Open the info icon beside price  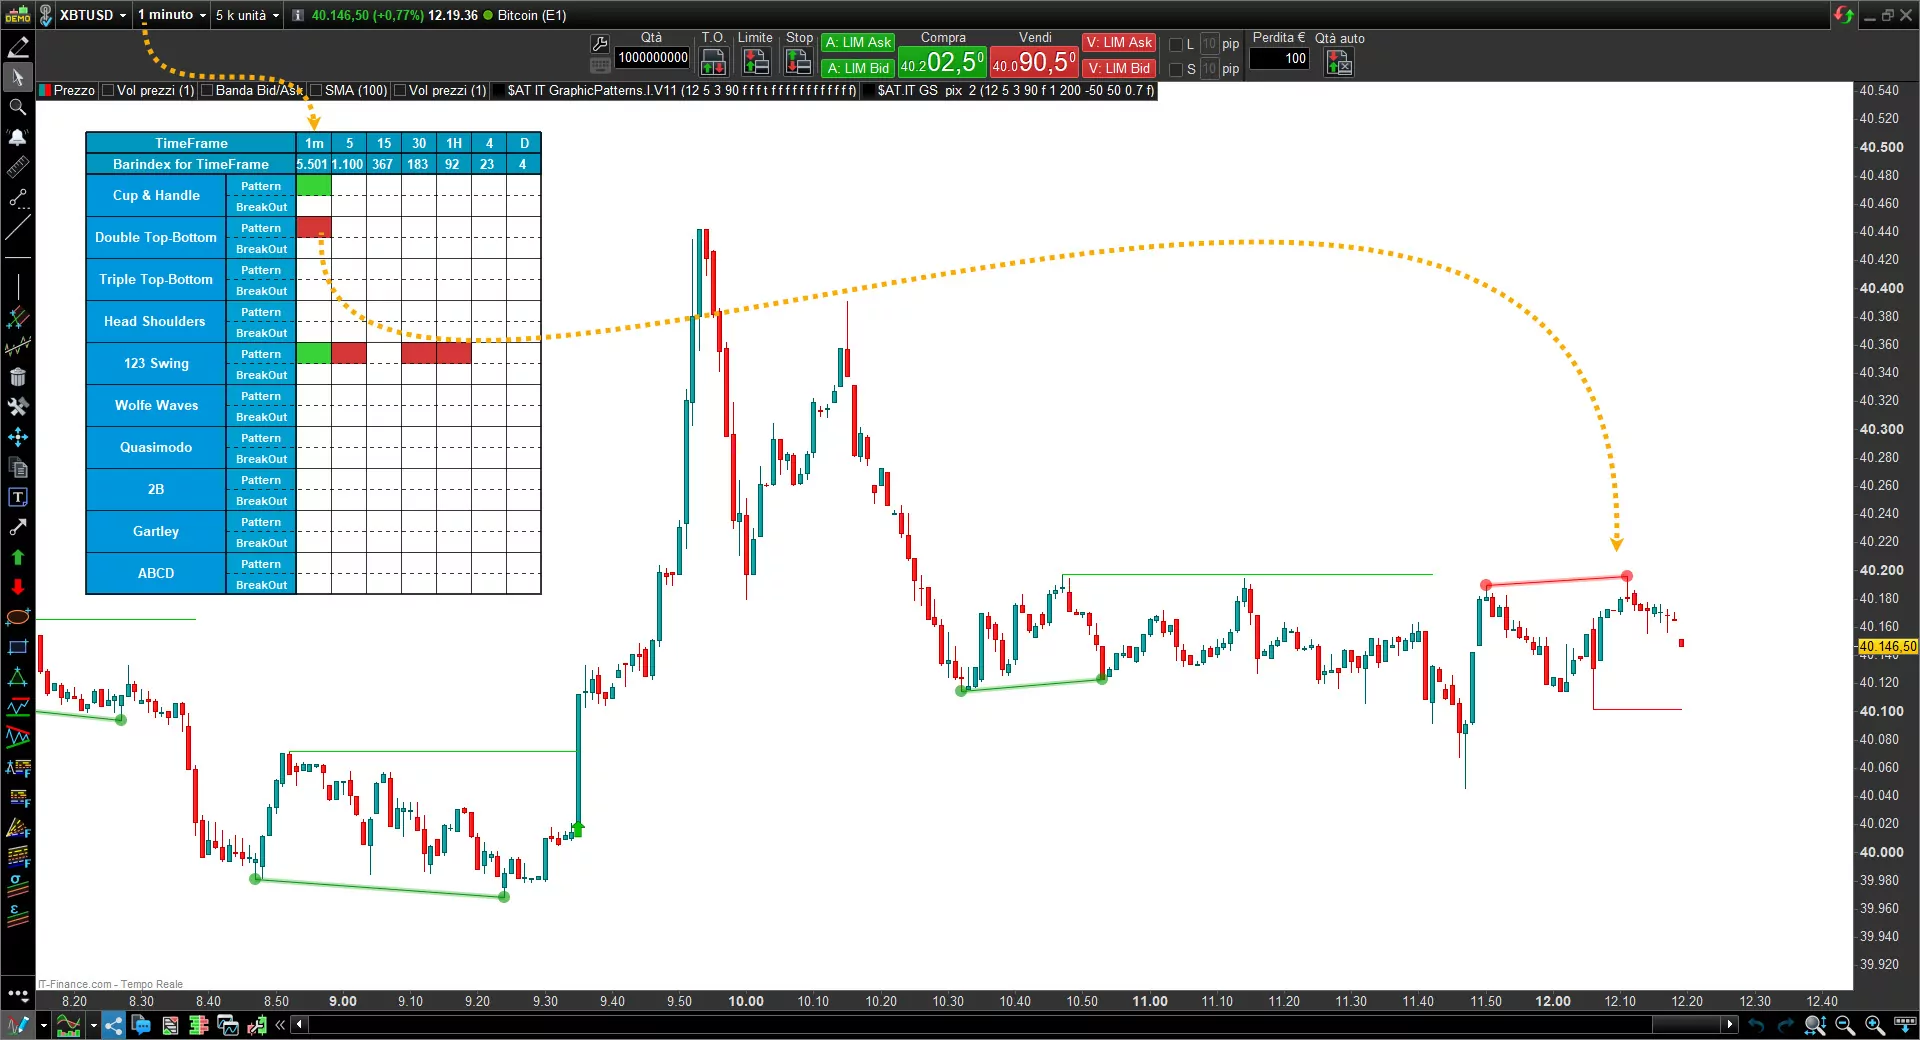(x=298, y=15)
